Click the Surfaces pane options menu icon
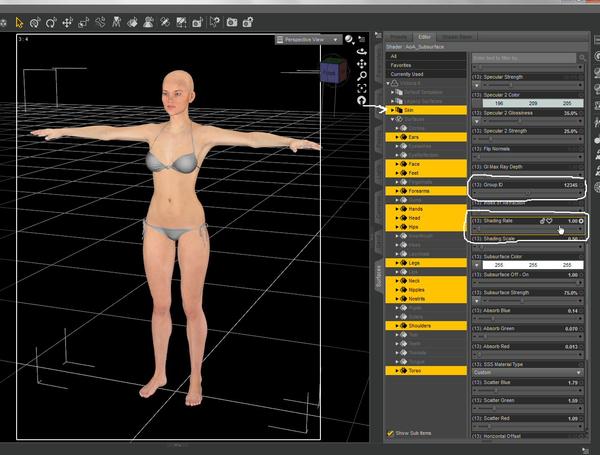Image resolution: width=600 pixels, height=455 pixels. click(x=378, y=36)
